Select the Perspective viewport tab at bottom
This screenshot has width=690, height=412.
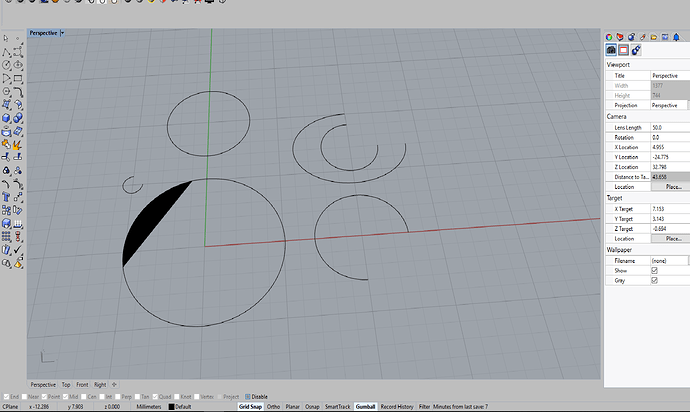pos(43,385)
